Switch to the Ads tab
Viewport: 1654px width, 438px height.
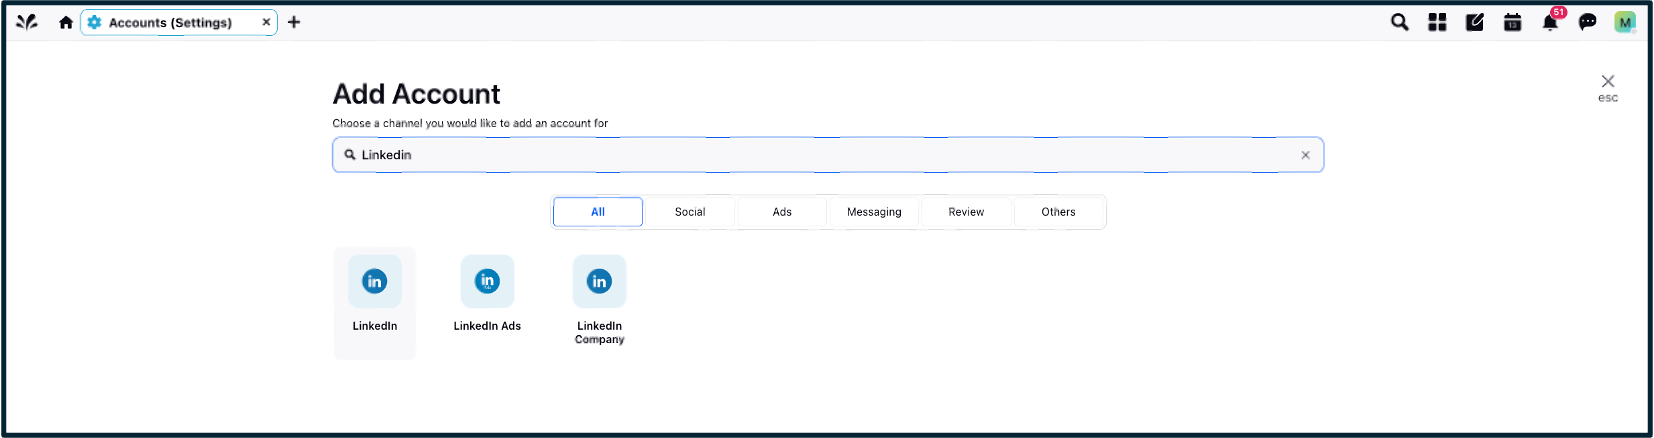click(x=782, y=212)
